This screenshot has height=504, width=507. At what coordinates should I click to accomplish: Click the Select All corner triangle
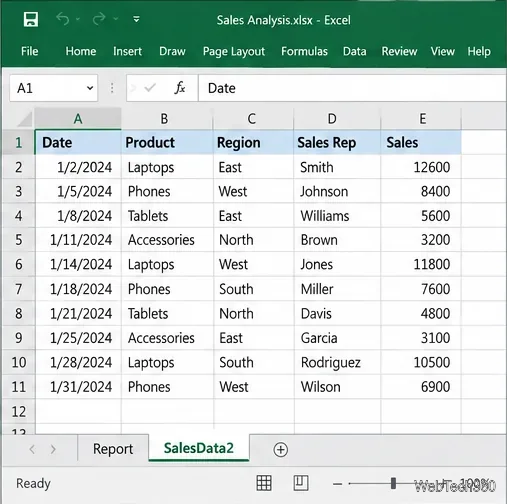(24, 119)
